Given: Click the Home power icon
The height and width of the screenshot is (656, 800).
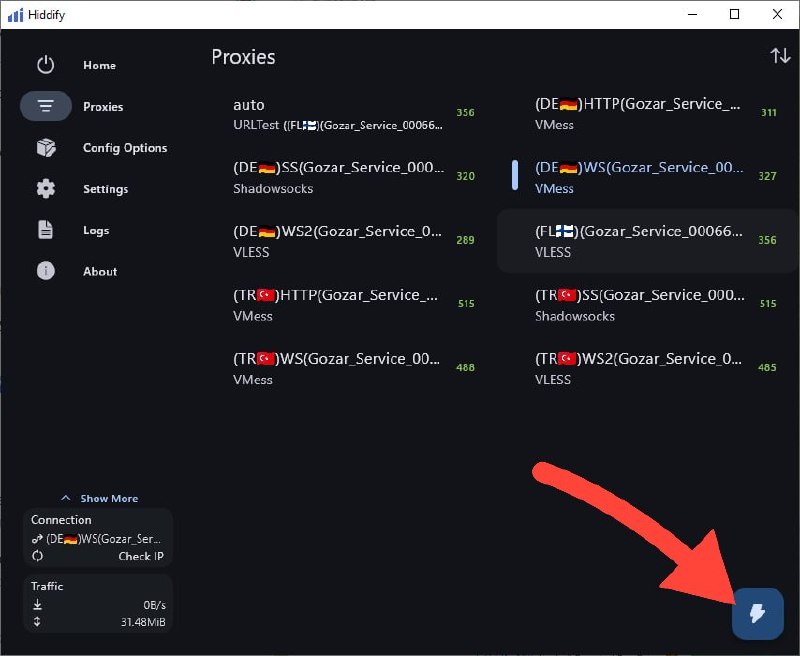Looking at the screenshot, I should [45, 65].
